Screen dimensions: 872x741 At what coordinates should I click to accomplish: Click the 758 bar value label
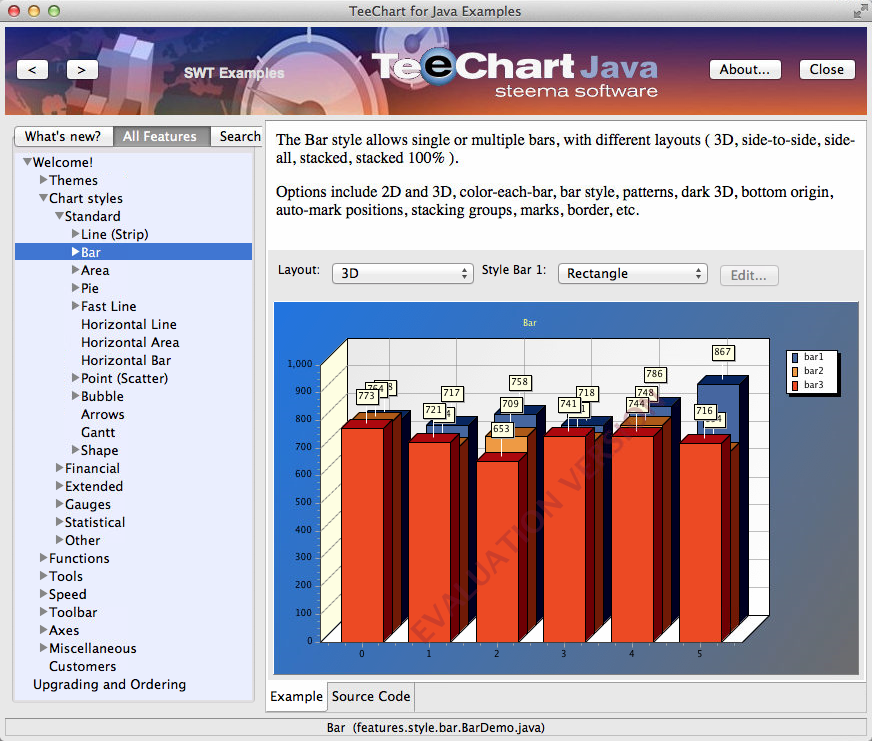(519, 382)
